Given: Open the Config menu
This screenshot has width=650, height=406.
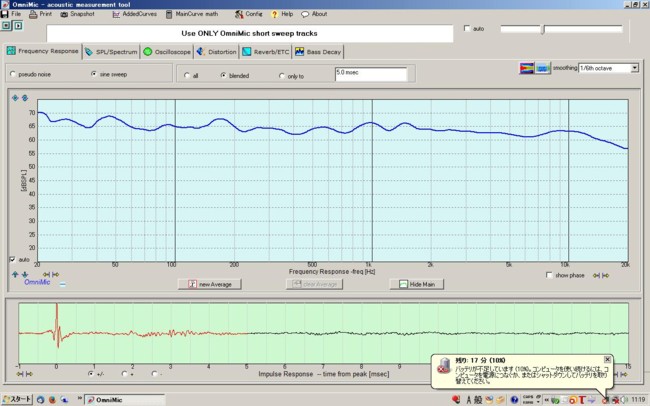Looking at the screenshot, I should coord(249,14).
